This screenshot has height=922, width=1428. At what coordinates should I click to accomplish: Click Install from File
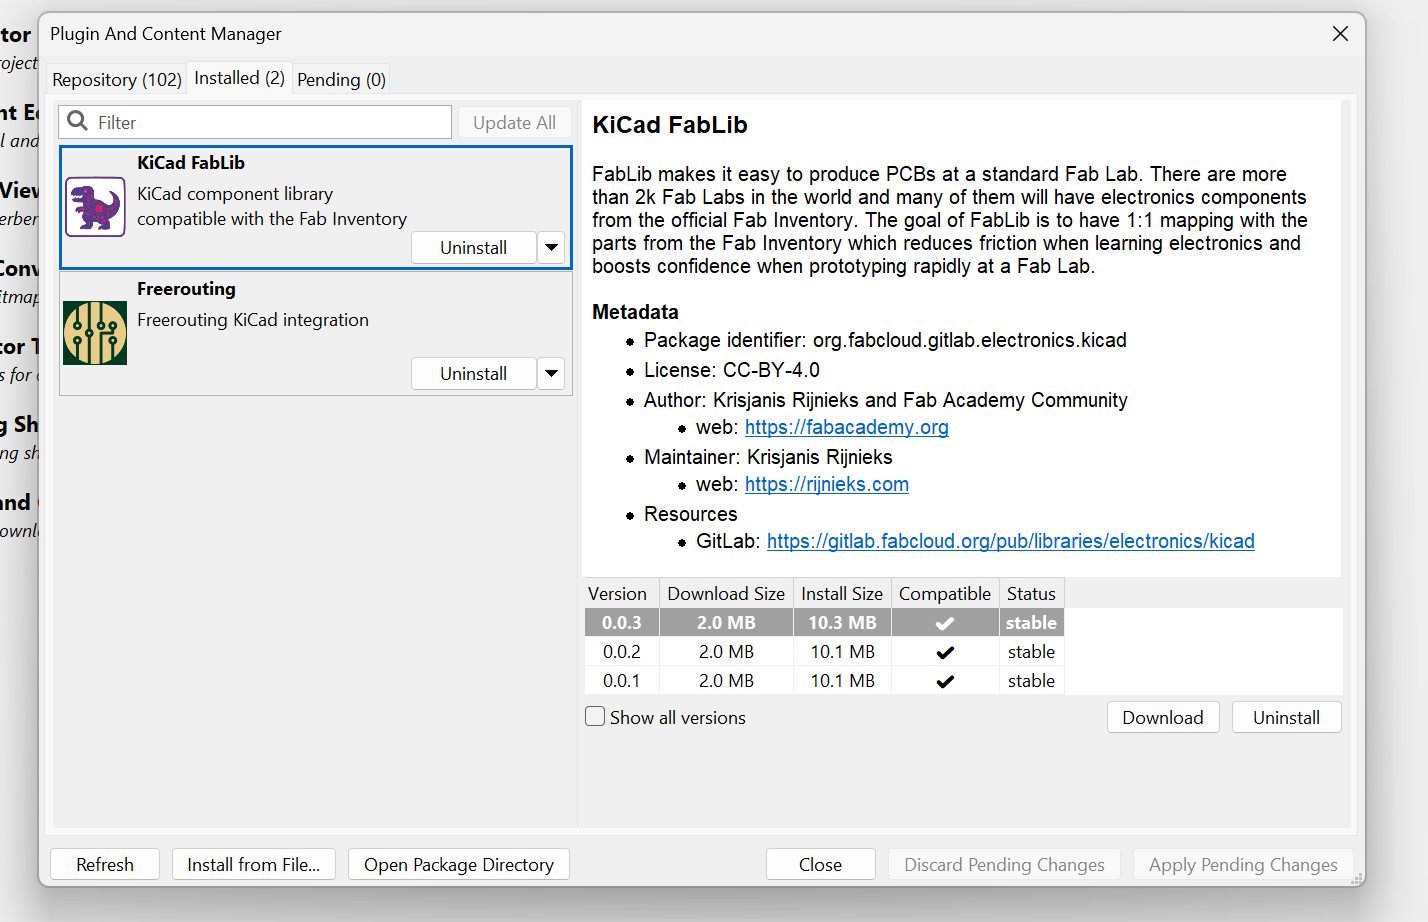pos(253,864)
